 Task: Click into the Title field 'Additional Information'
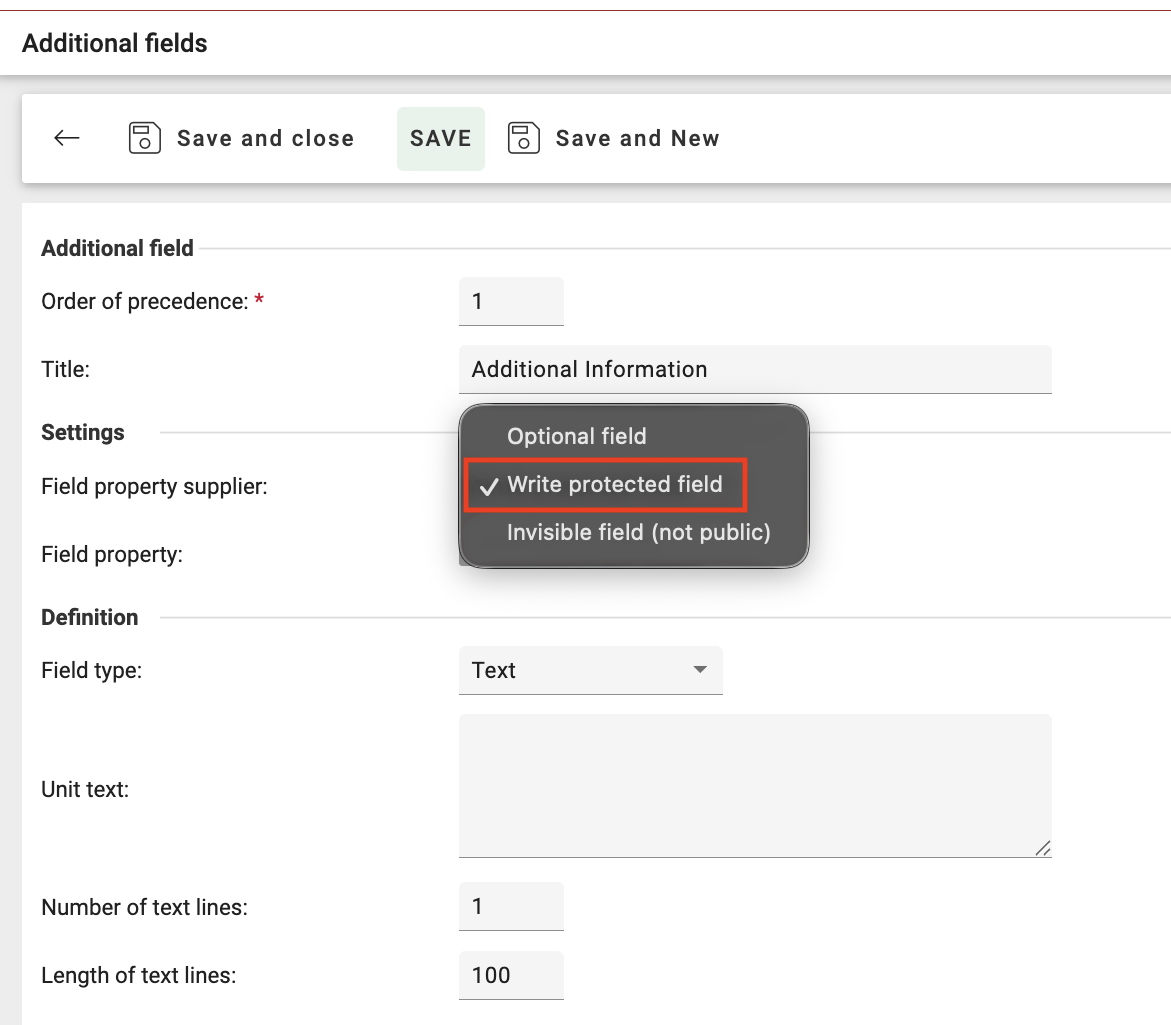(754, 369)
